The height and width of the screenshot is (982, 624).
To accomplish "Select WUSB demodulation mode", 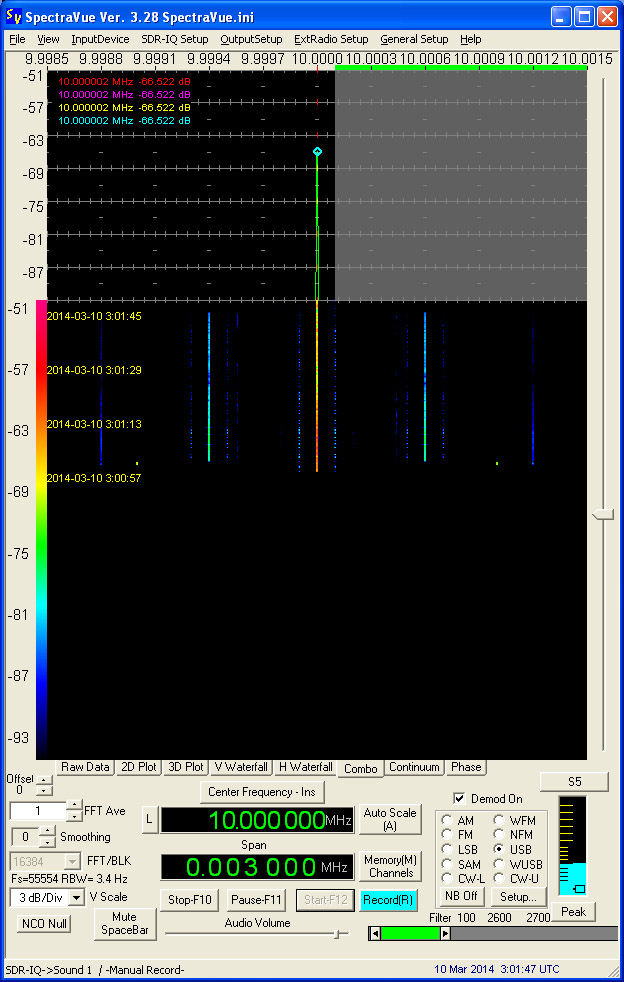I will pos(499,864).
